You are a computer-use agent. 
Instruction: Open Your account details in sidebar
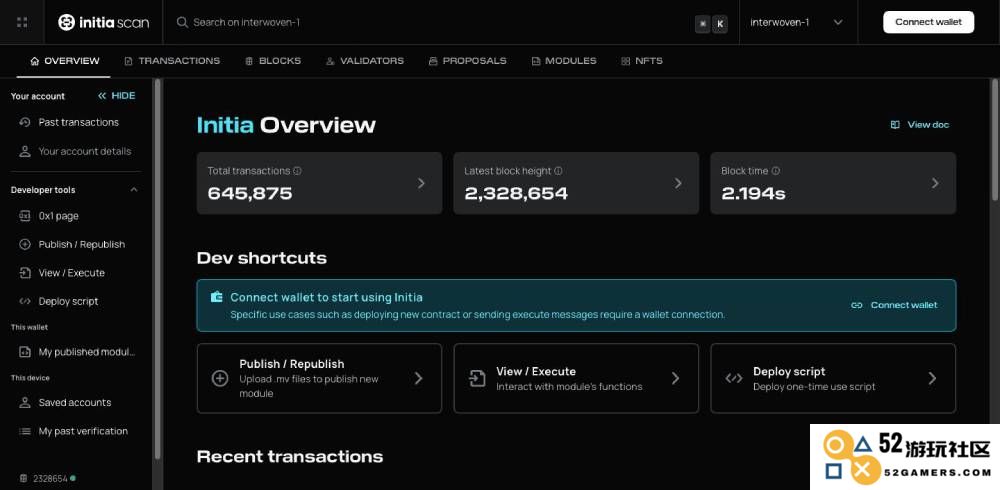[75, 152]
